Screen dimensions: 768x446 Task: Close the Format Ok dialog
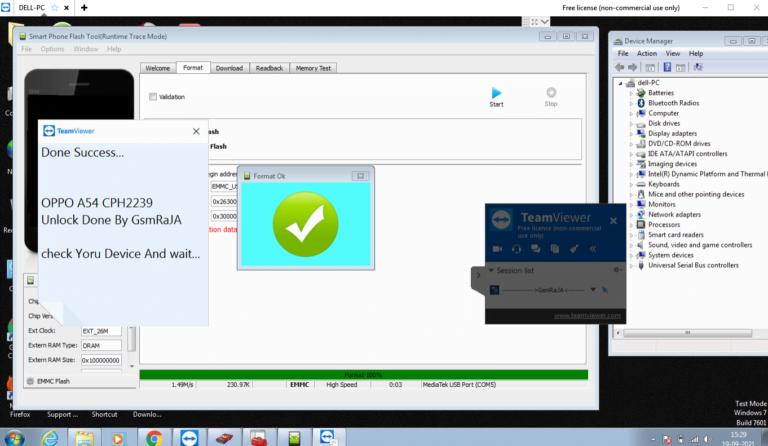point(360,176)
